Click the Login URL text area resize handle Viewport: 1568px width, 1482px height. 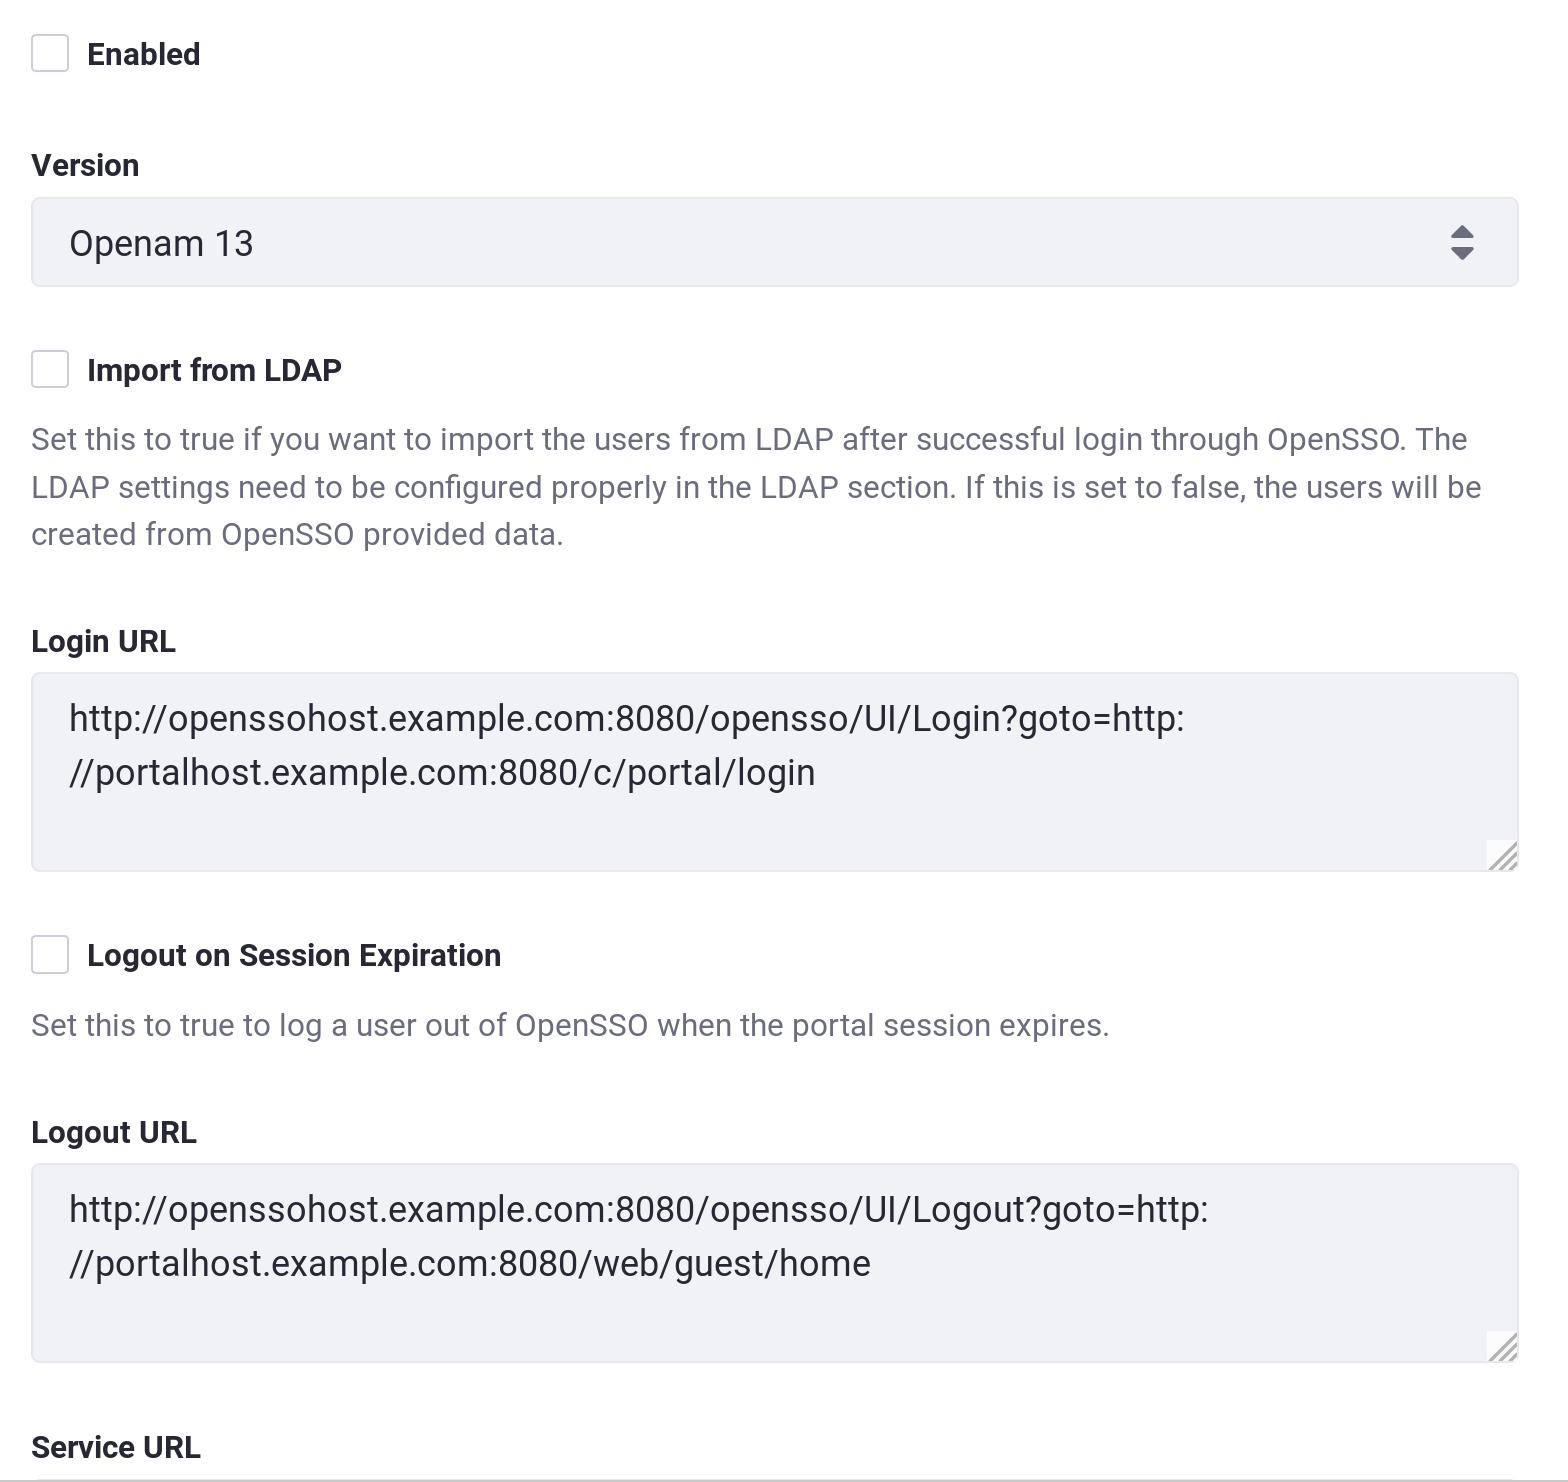coord(1502,856)
